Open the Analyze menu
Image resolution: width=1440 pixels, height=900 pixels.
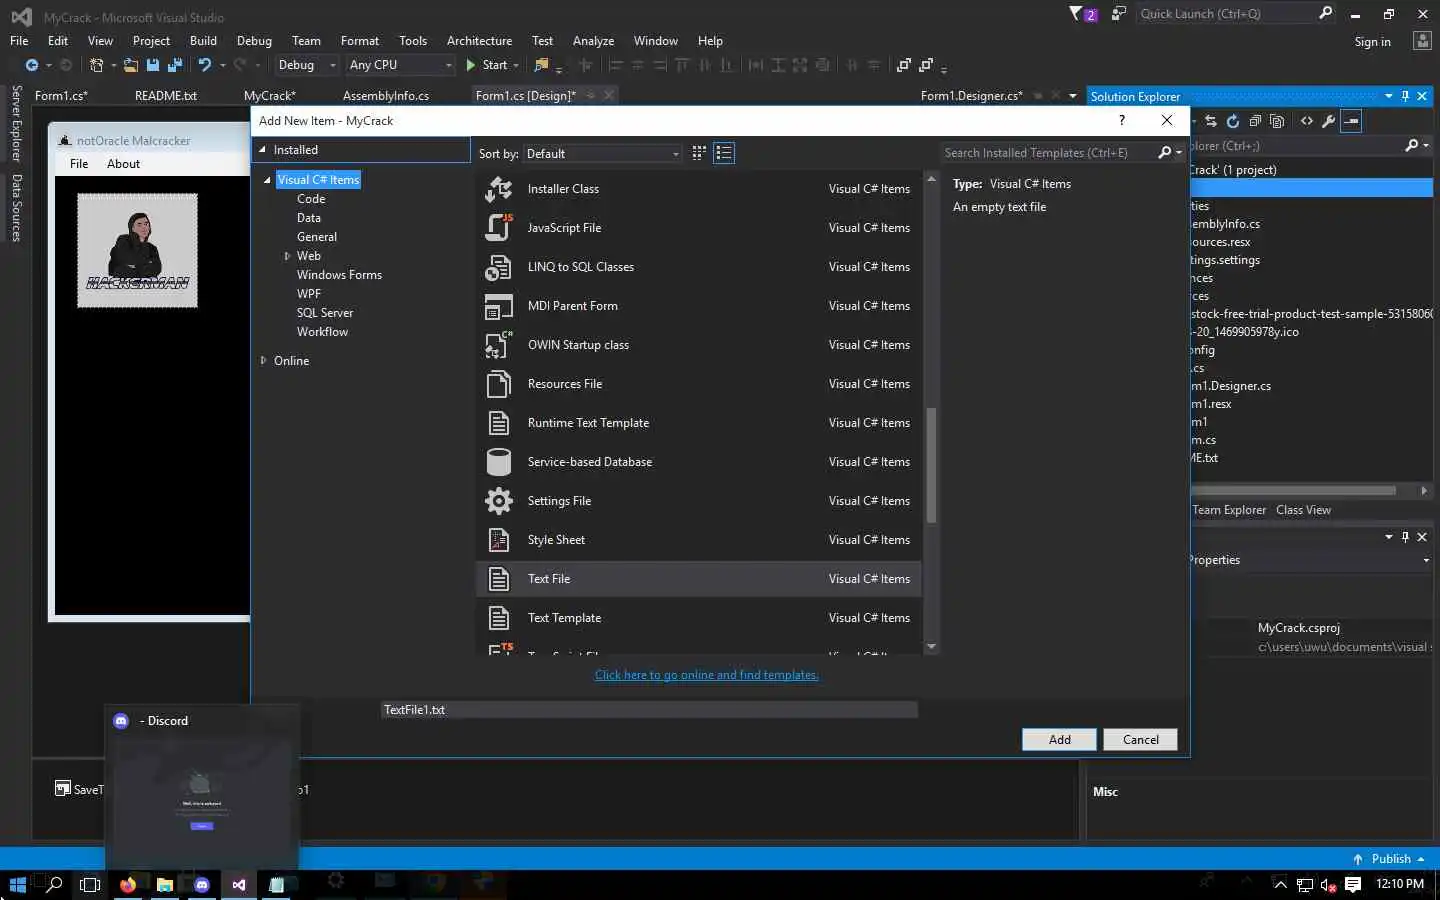593,41
